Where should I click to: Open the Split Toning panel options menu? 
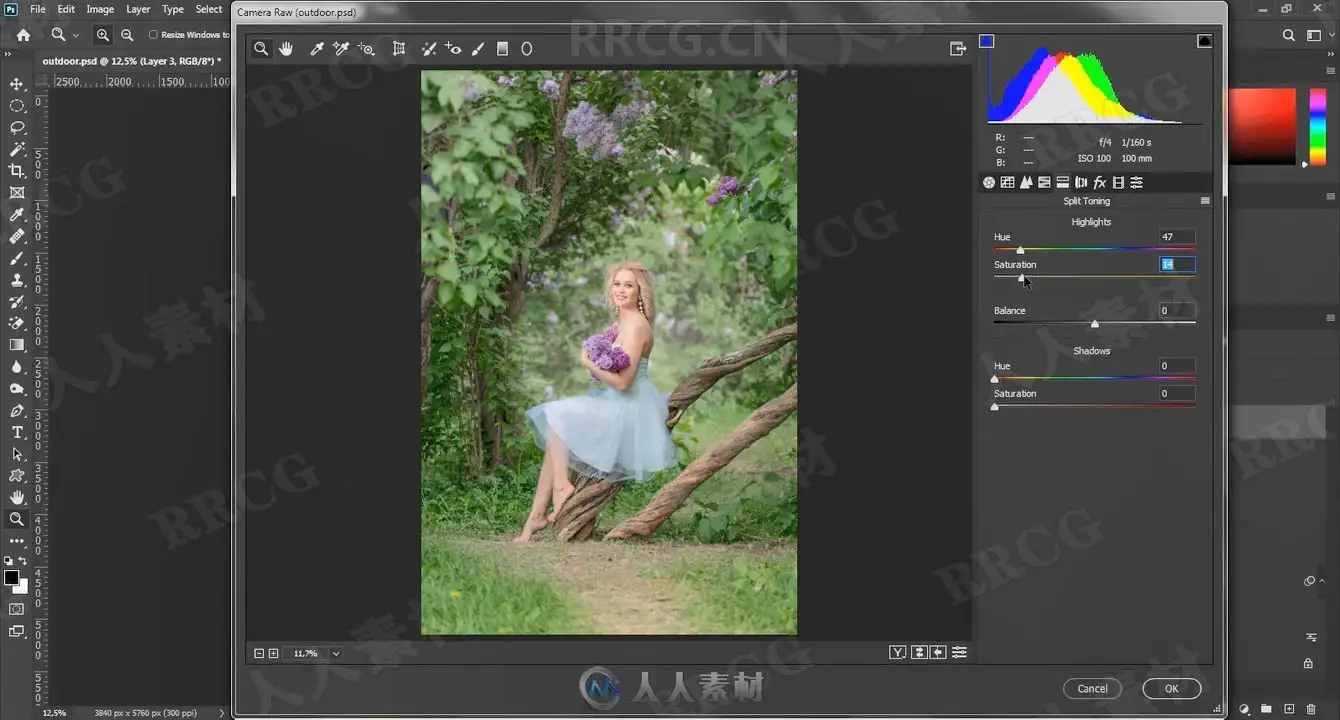tap(1205, 201)
